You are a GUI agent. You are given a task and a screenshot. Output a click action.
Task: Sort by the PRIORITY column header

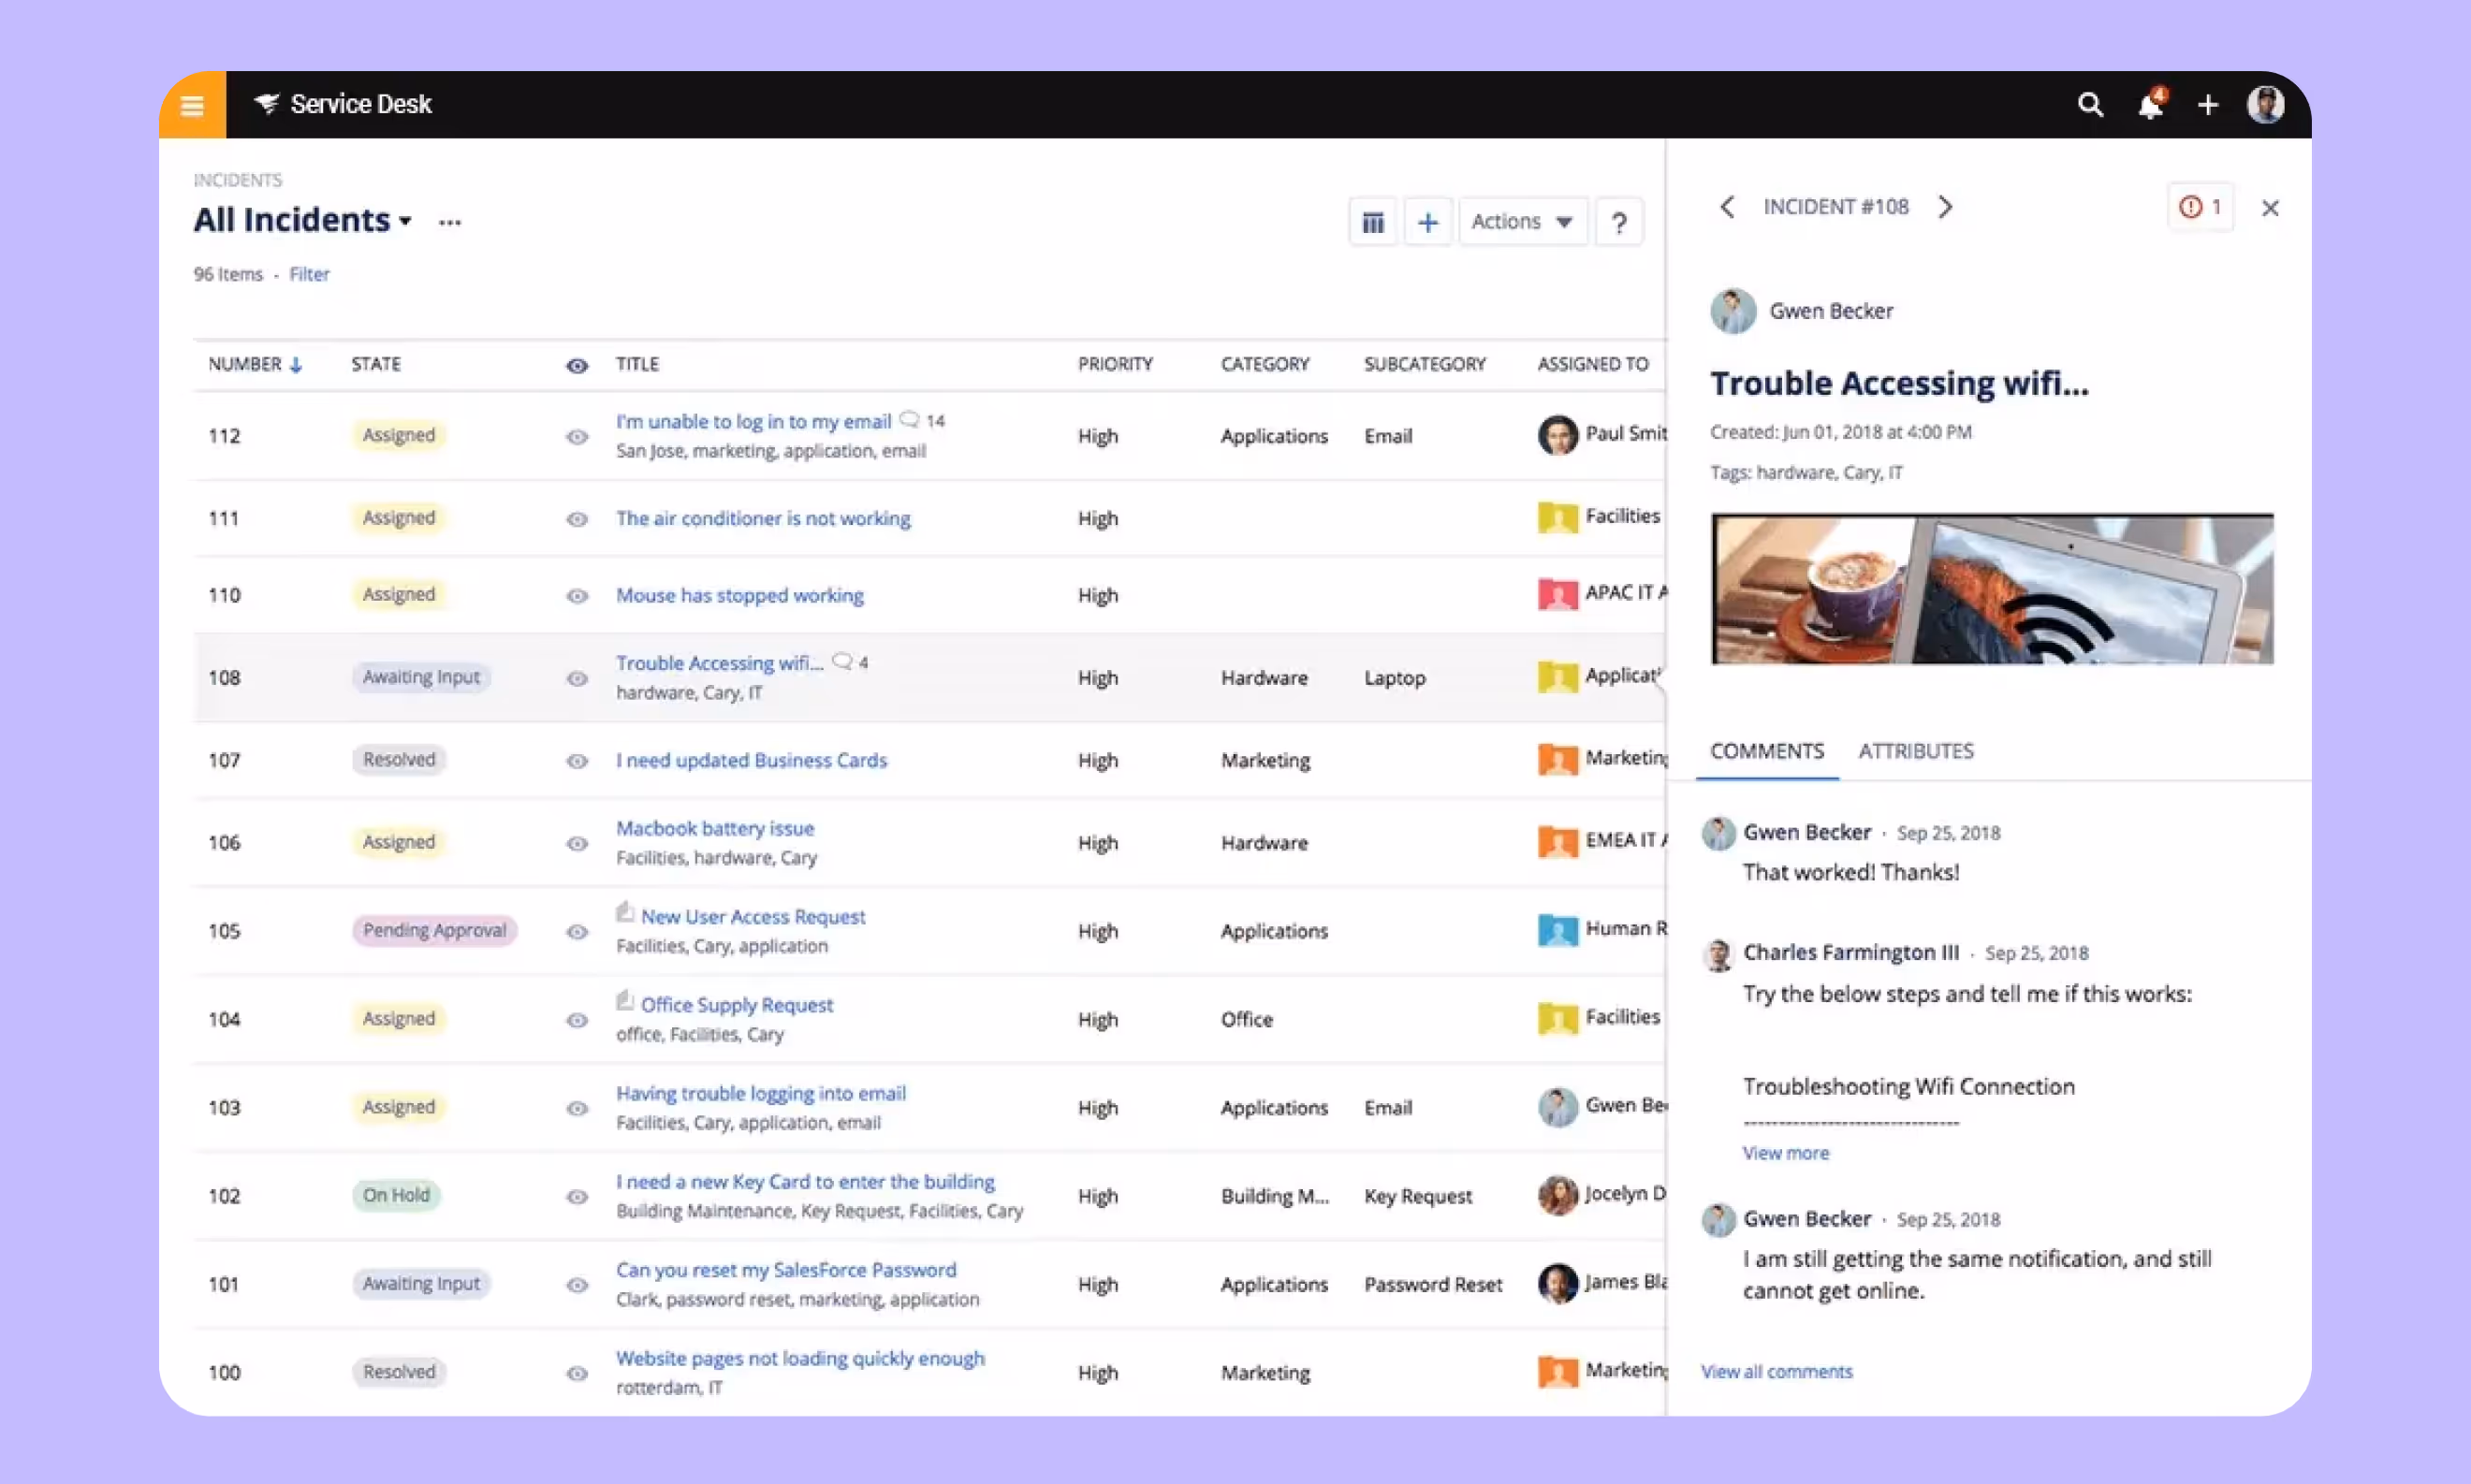pyautogui.click(x=1115, y=364)
